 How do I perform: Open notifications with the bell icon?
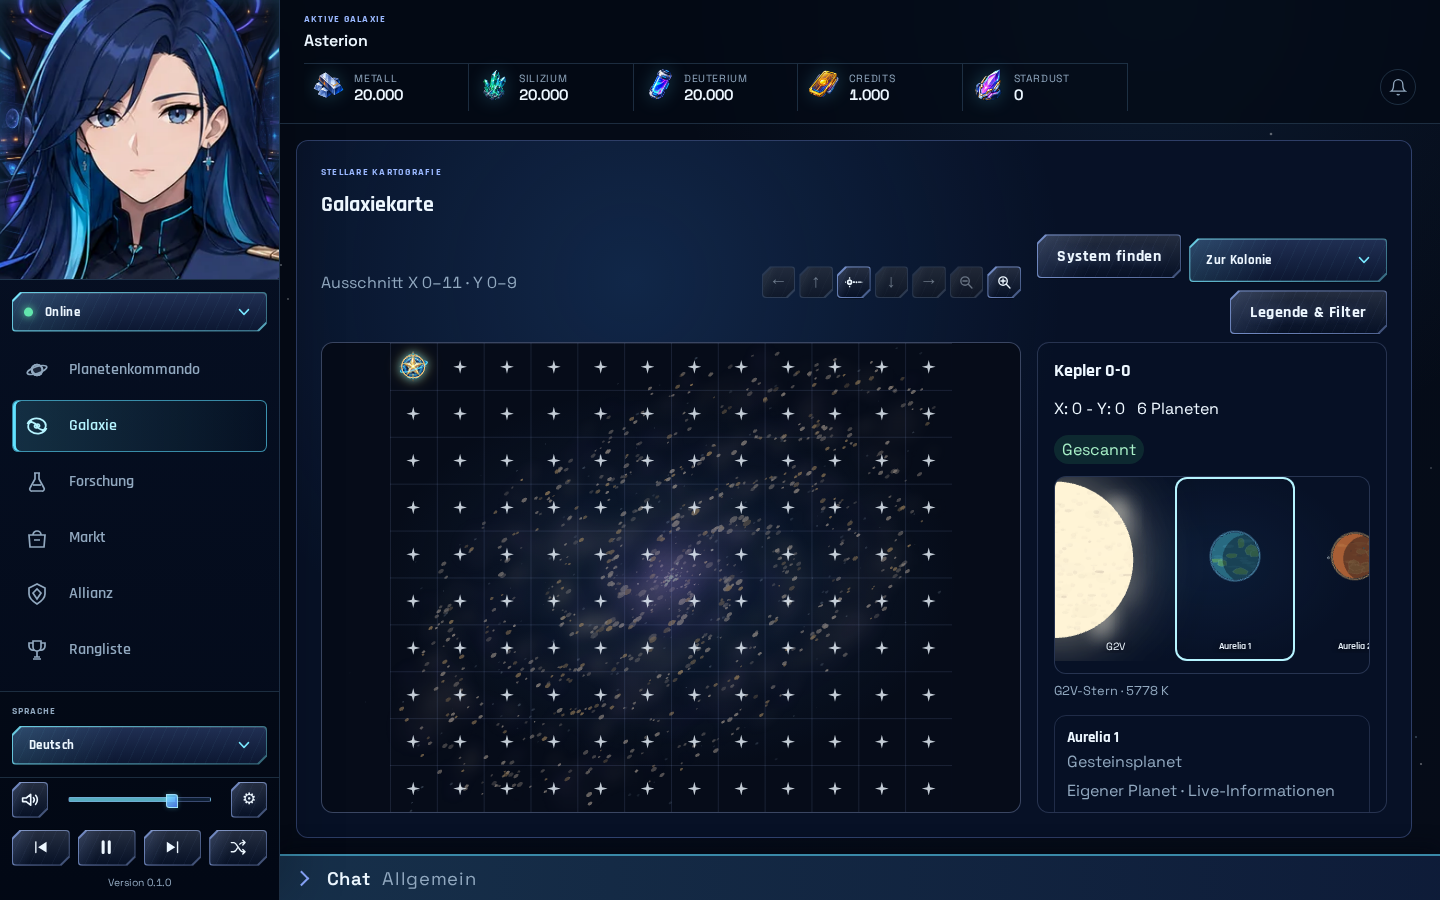[1398, 87]
